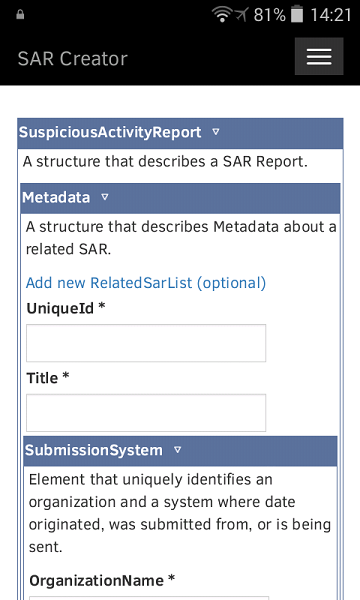Screen dimensions: 360x600
Task: Tap the lock icon in status bar
Action: [x=20, y=15]
